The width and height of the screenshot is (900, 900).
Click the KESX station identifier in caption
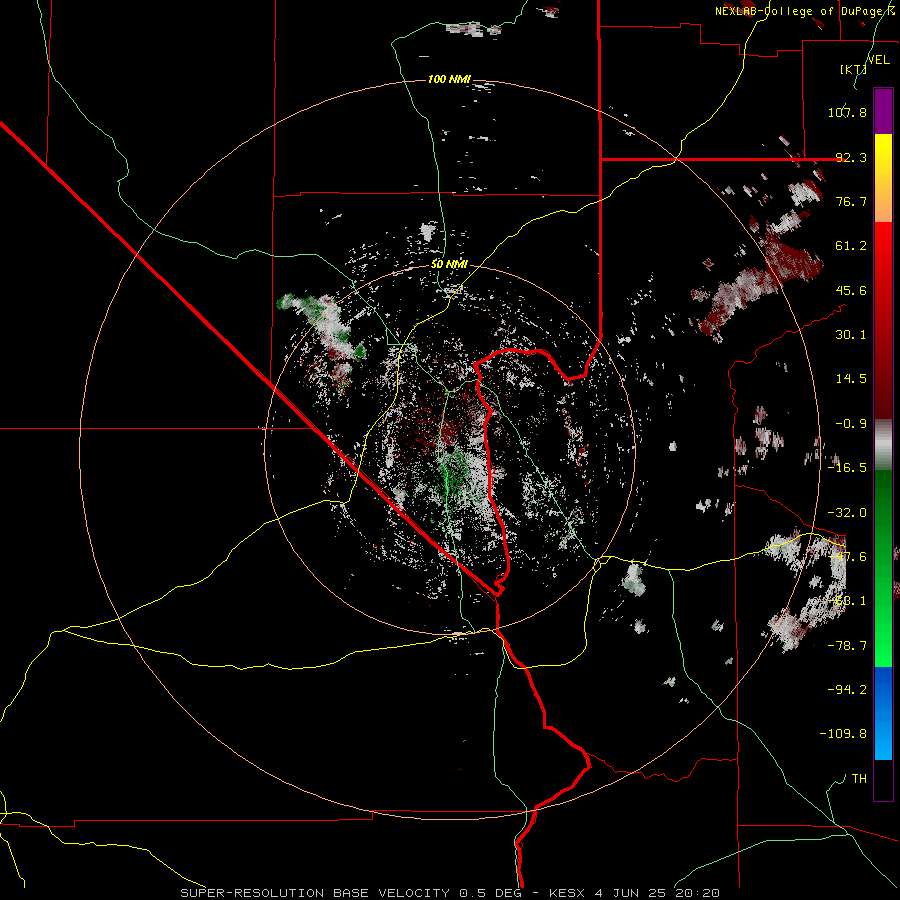coord(567,893)
